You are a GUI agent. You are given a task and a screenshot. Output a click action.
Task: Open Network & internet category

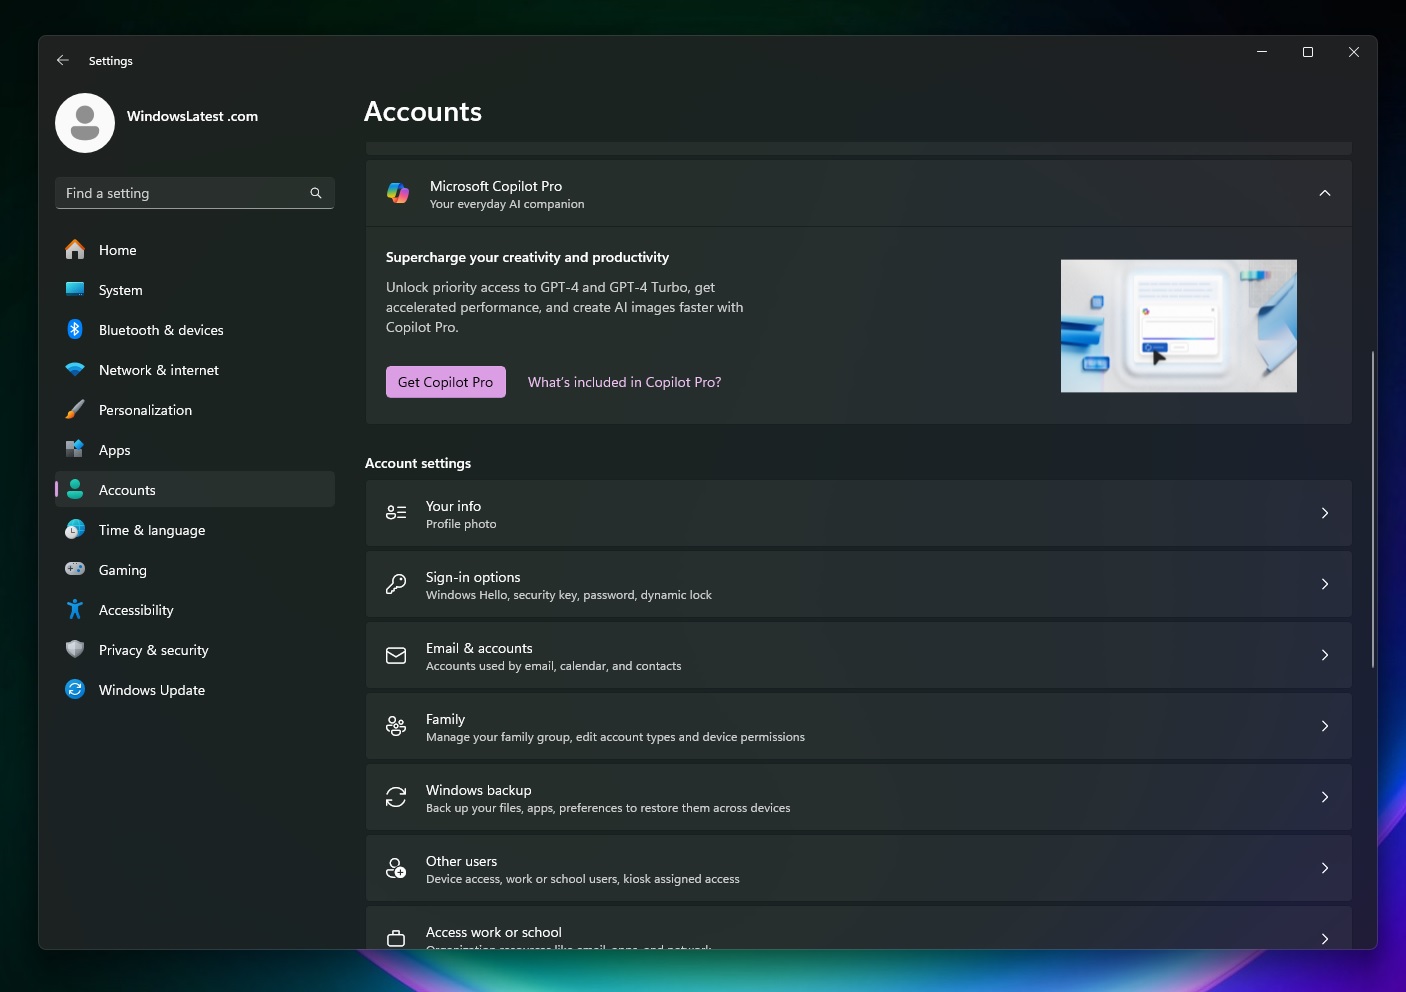[195, 369]
